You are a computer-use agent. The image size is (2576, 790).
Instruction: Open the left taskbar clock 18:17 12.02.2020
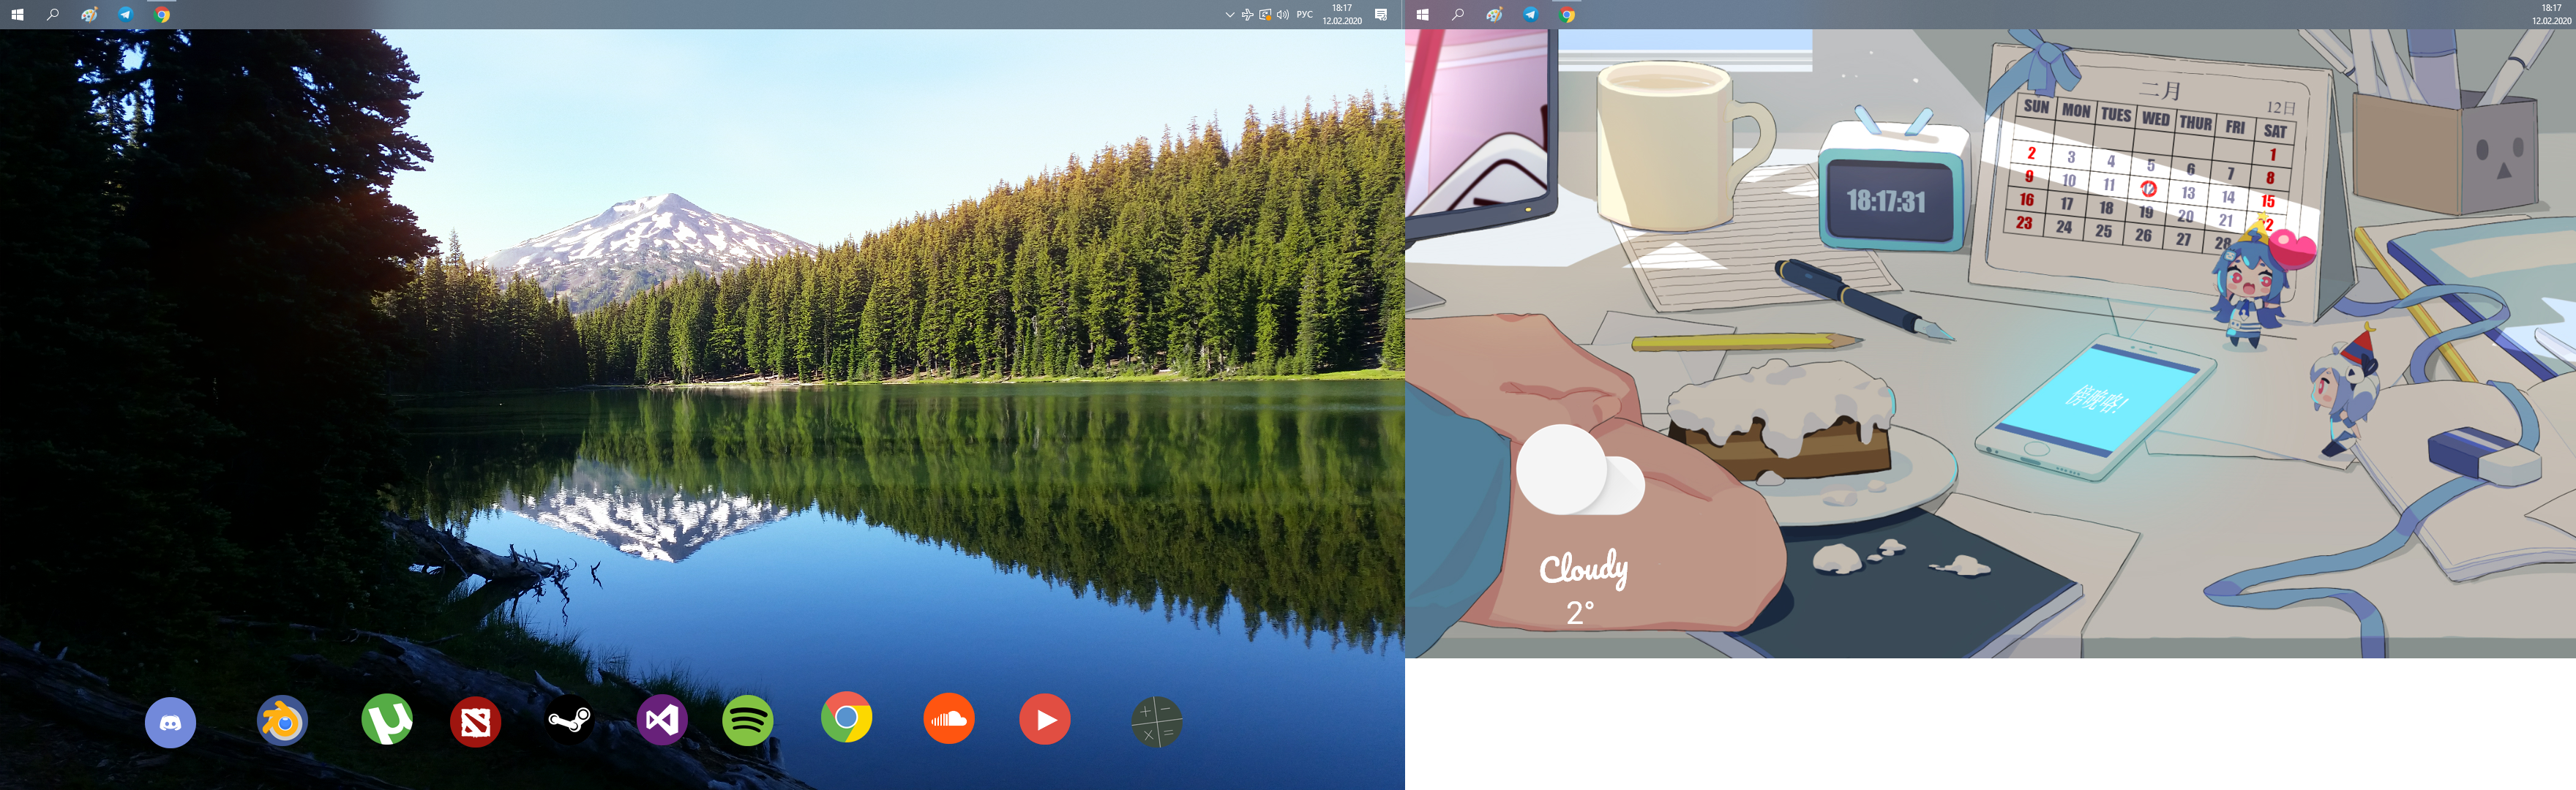1342,14
